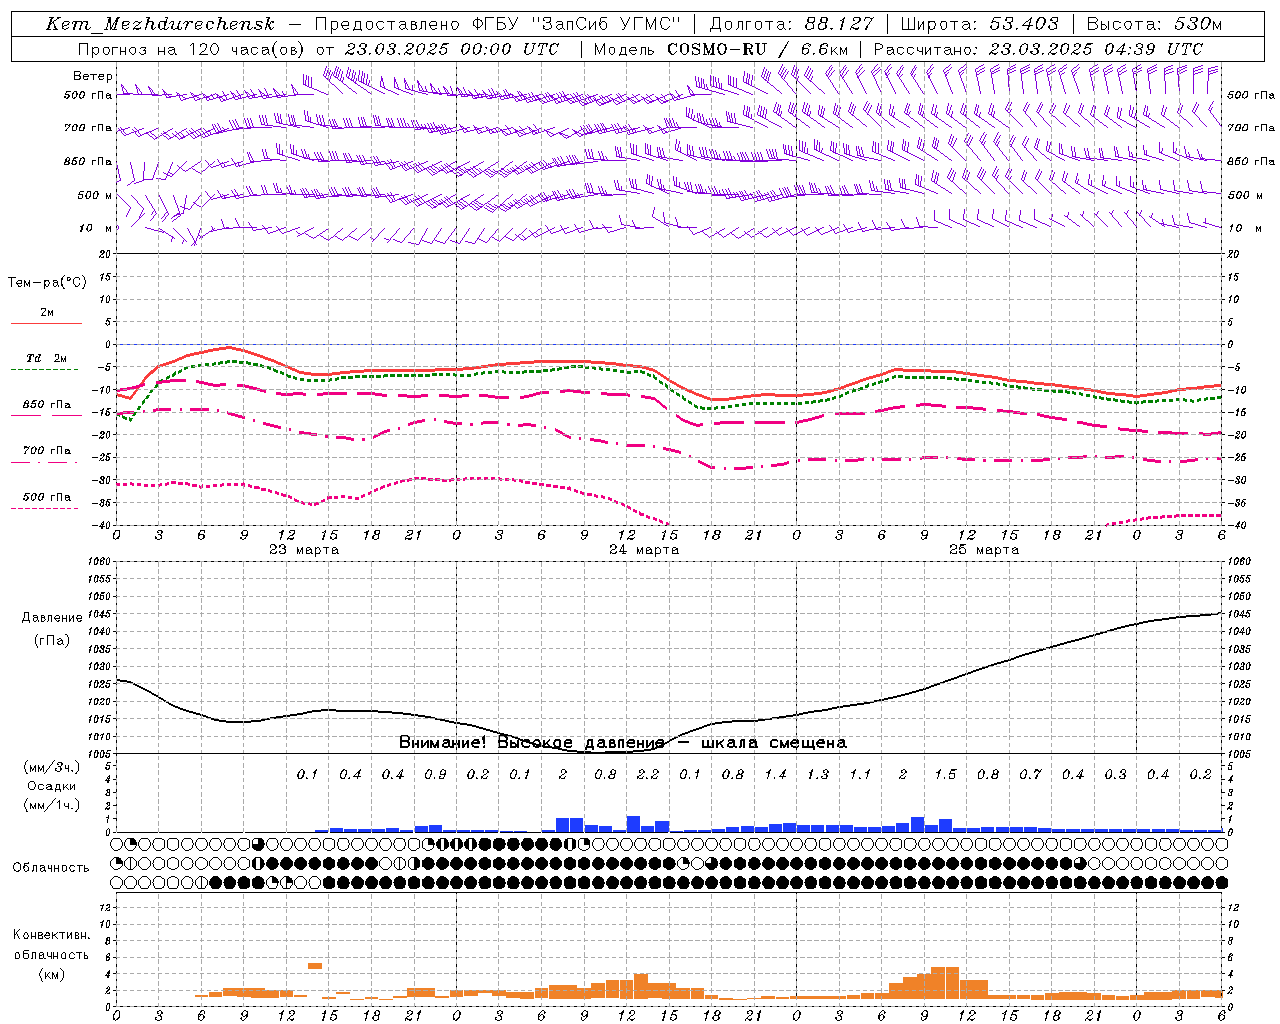Click the 1.5 precipitation value
The width and height of the screenshot is (1280, 1024).
coord(945,775)
